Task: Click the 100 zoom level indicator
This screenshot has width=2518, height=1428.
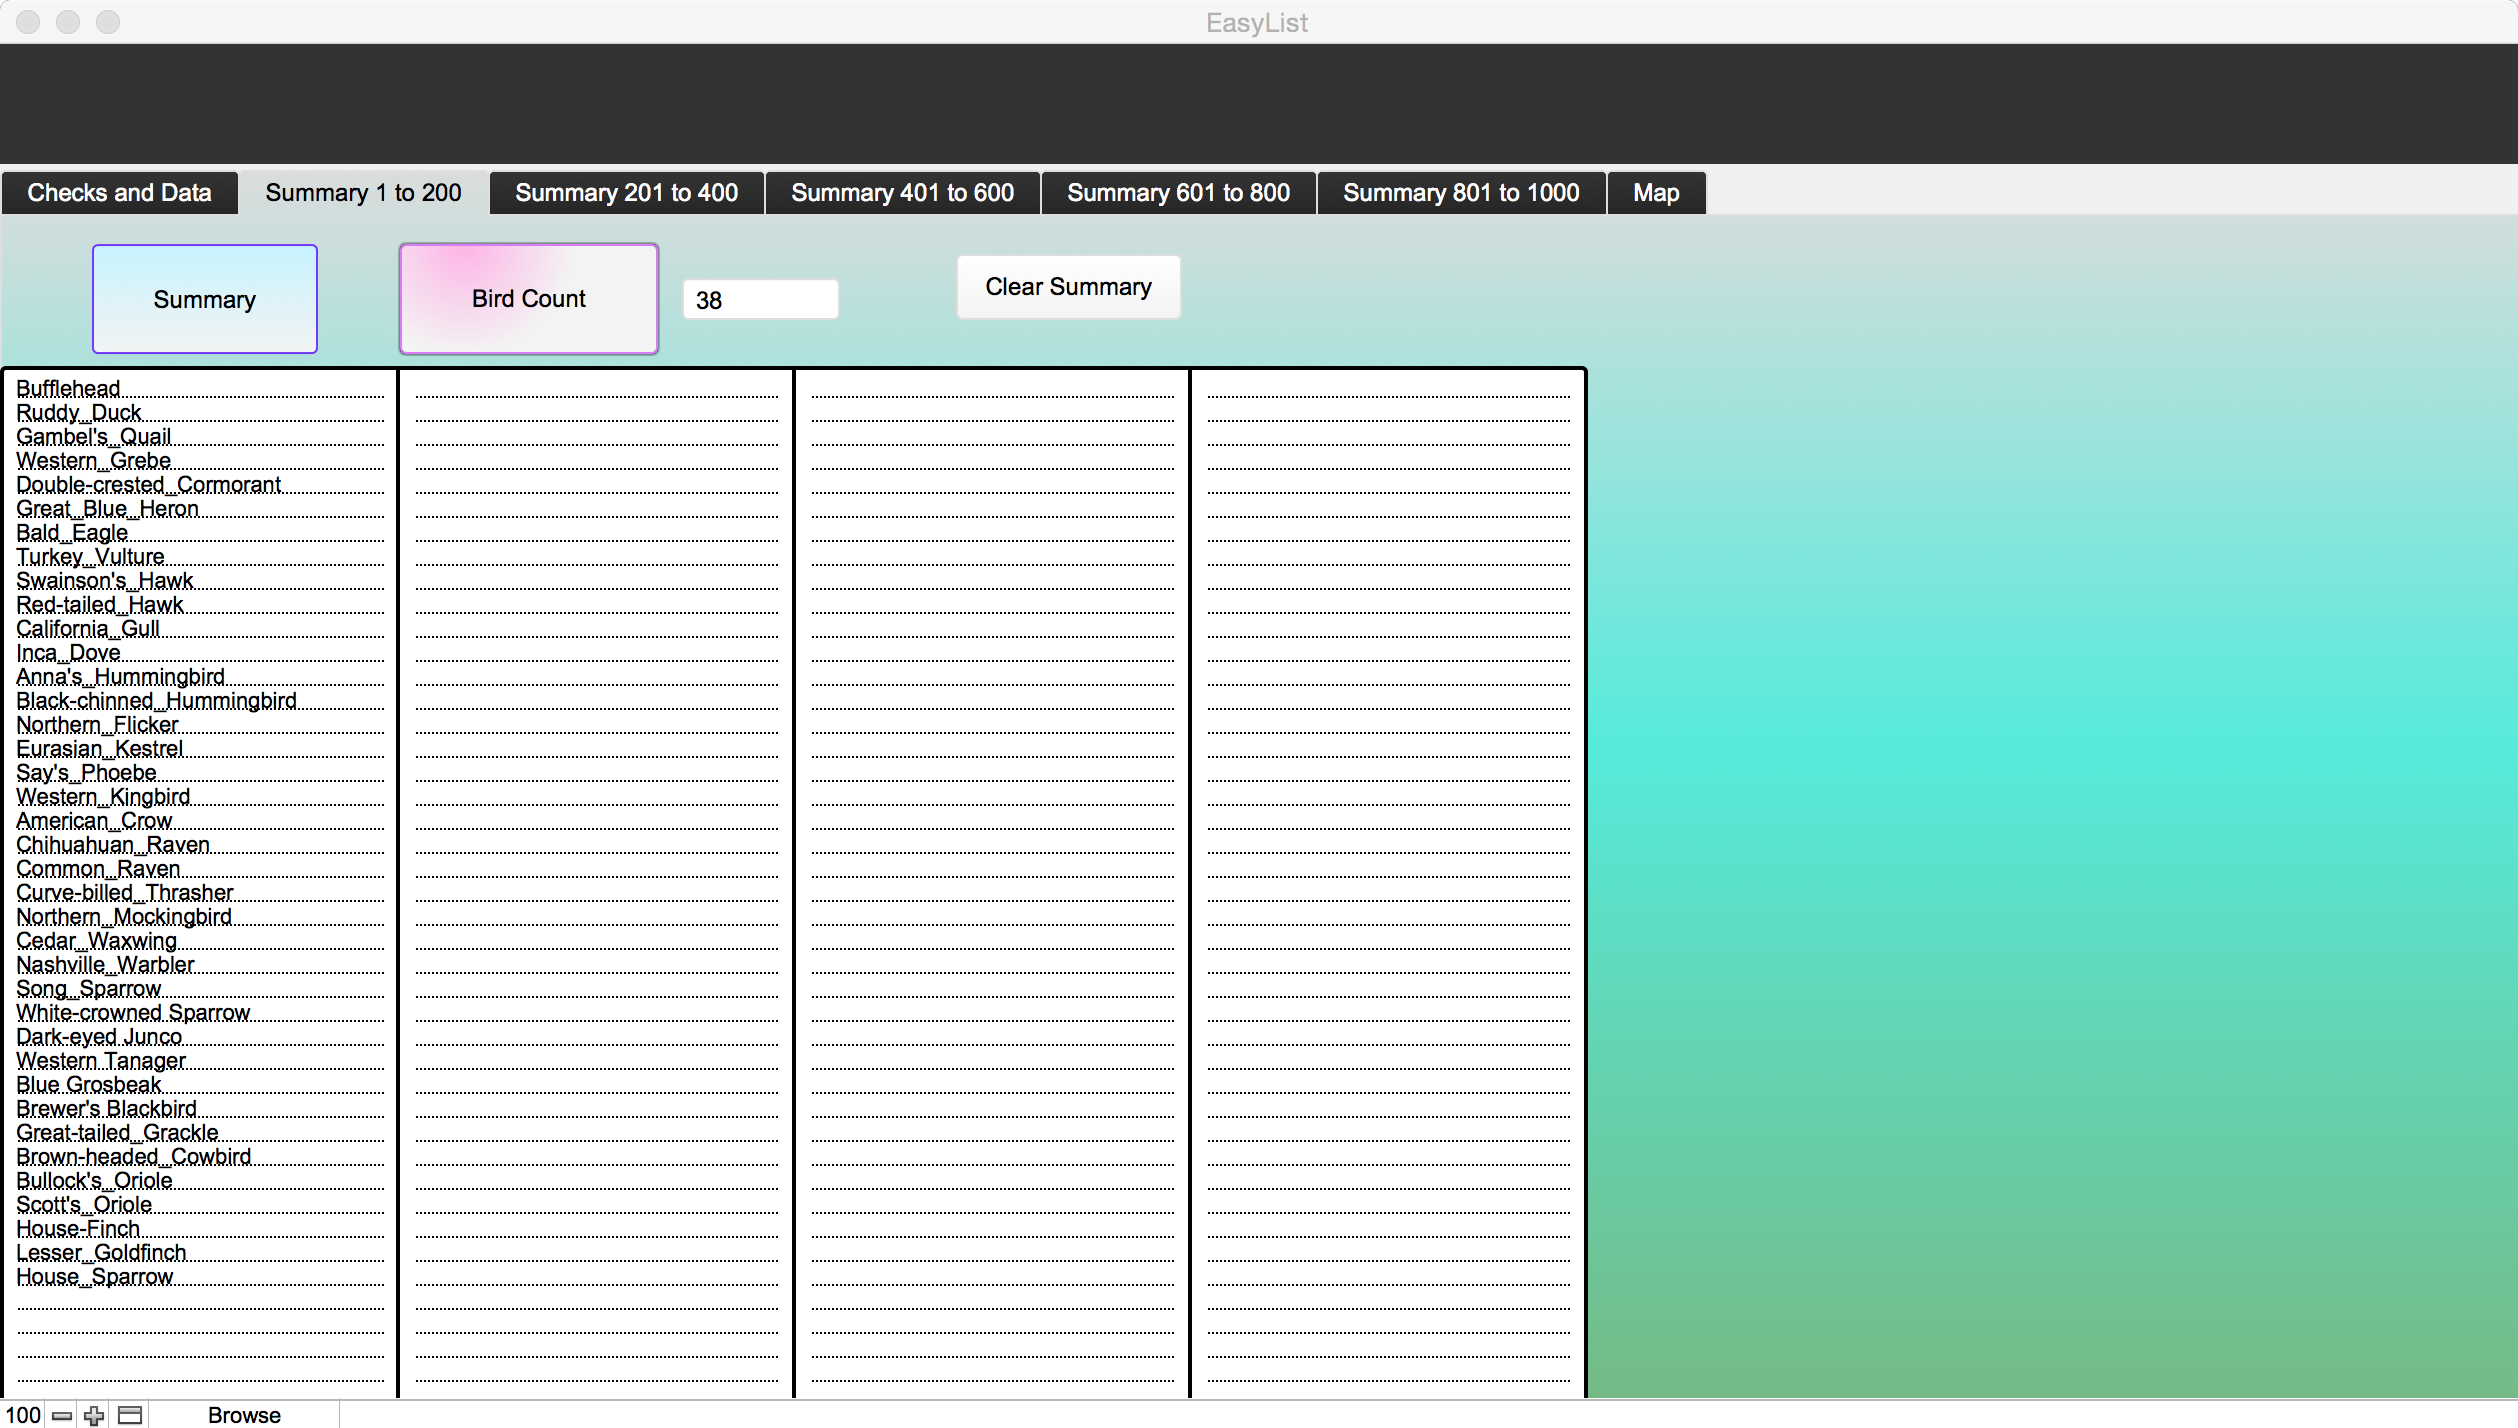Action: tap(23, 1415)
